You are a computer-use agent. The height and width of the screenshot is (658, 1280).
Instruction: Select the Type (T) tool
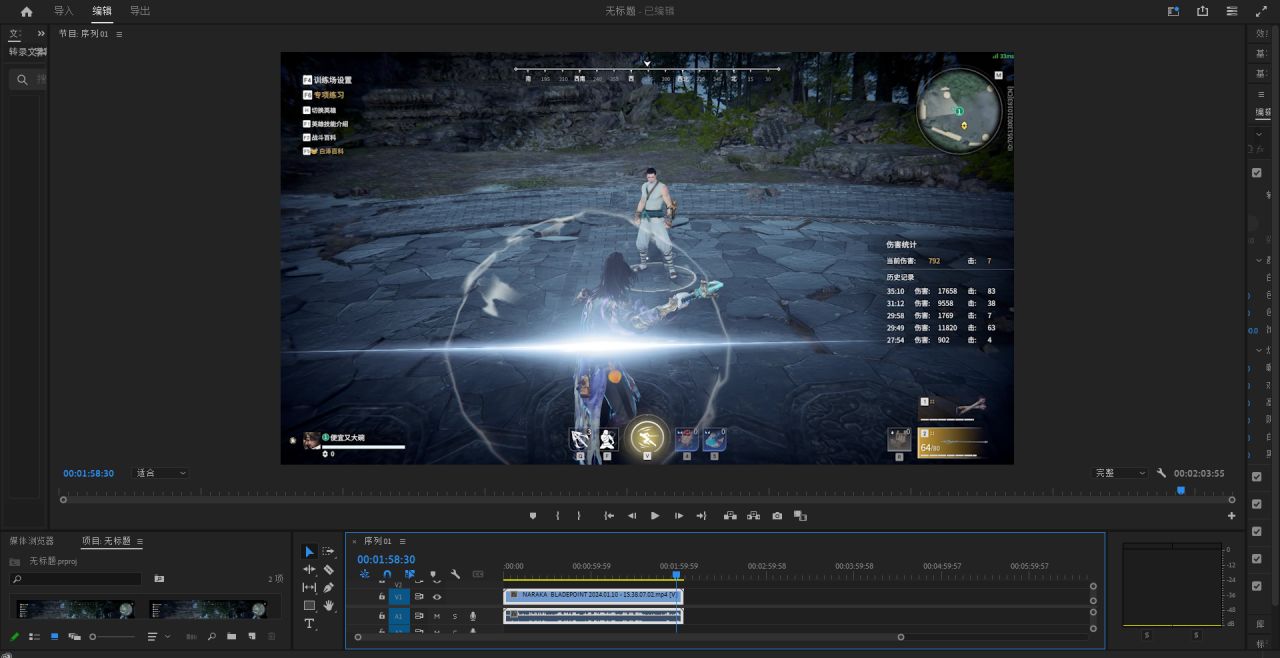pyautogui.click(x=309, y=624)
